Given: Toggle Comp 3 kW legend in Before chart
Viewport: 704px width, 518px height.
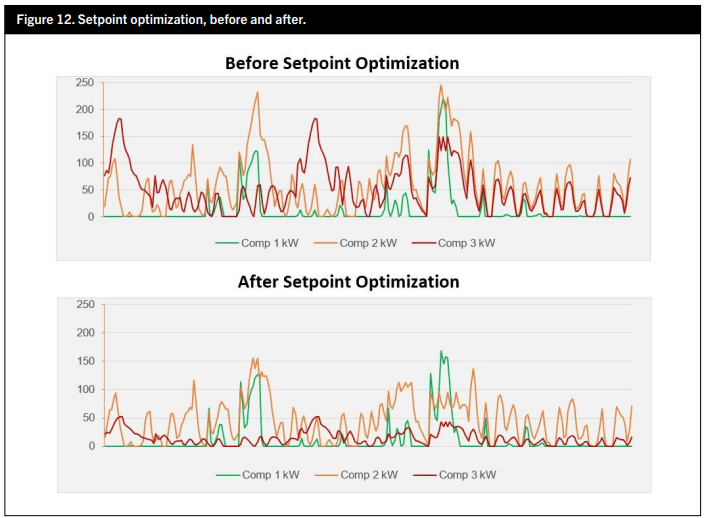Looking at the screenshot, I should (x=466, y=243).
